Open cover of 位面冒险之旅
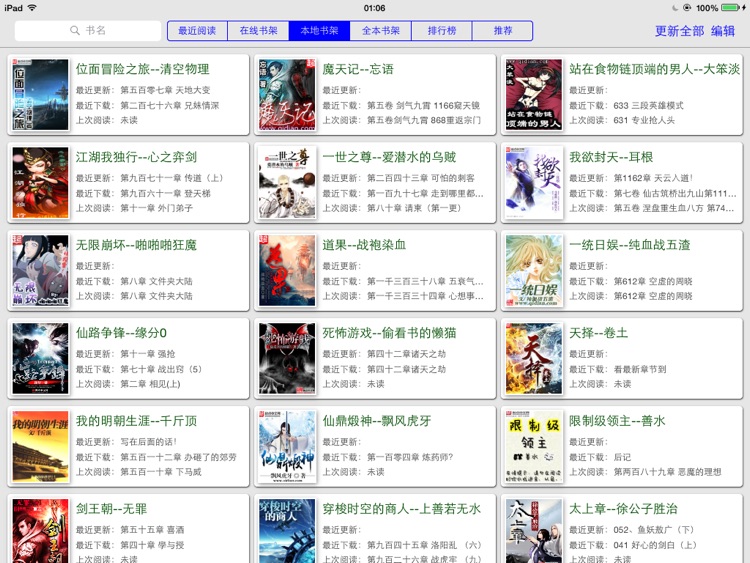Image resolution: width=750 pixels, height=563 pixels. pyautogui.click(x=40, y=95)
